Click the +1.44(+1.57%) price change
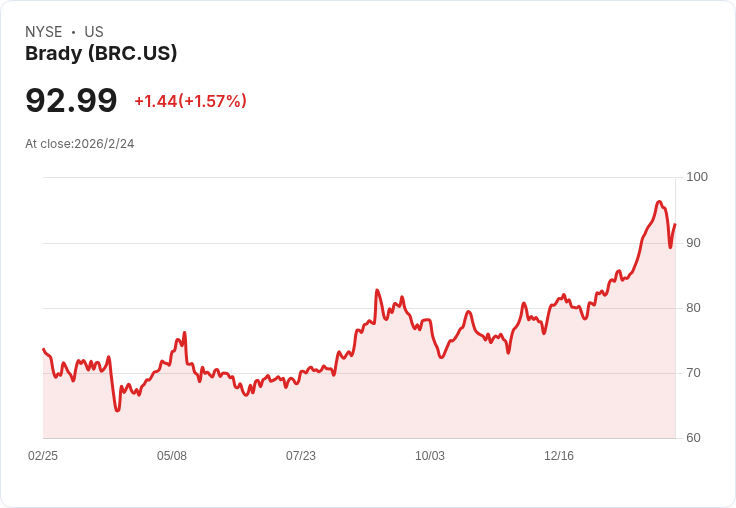The width and height of the screenshot is (736, 508). point(190,101)
